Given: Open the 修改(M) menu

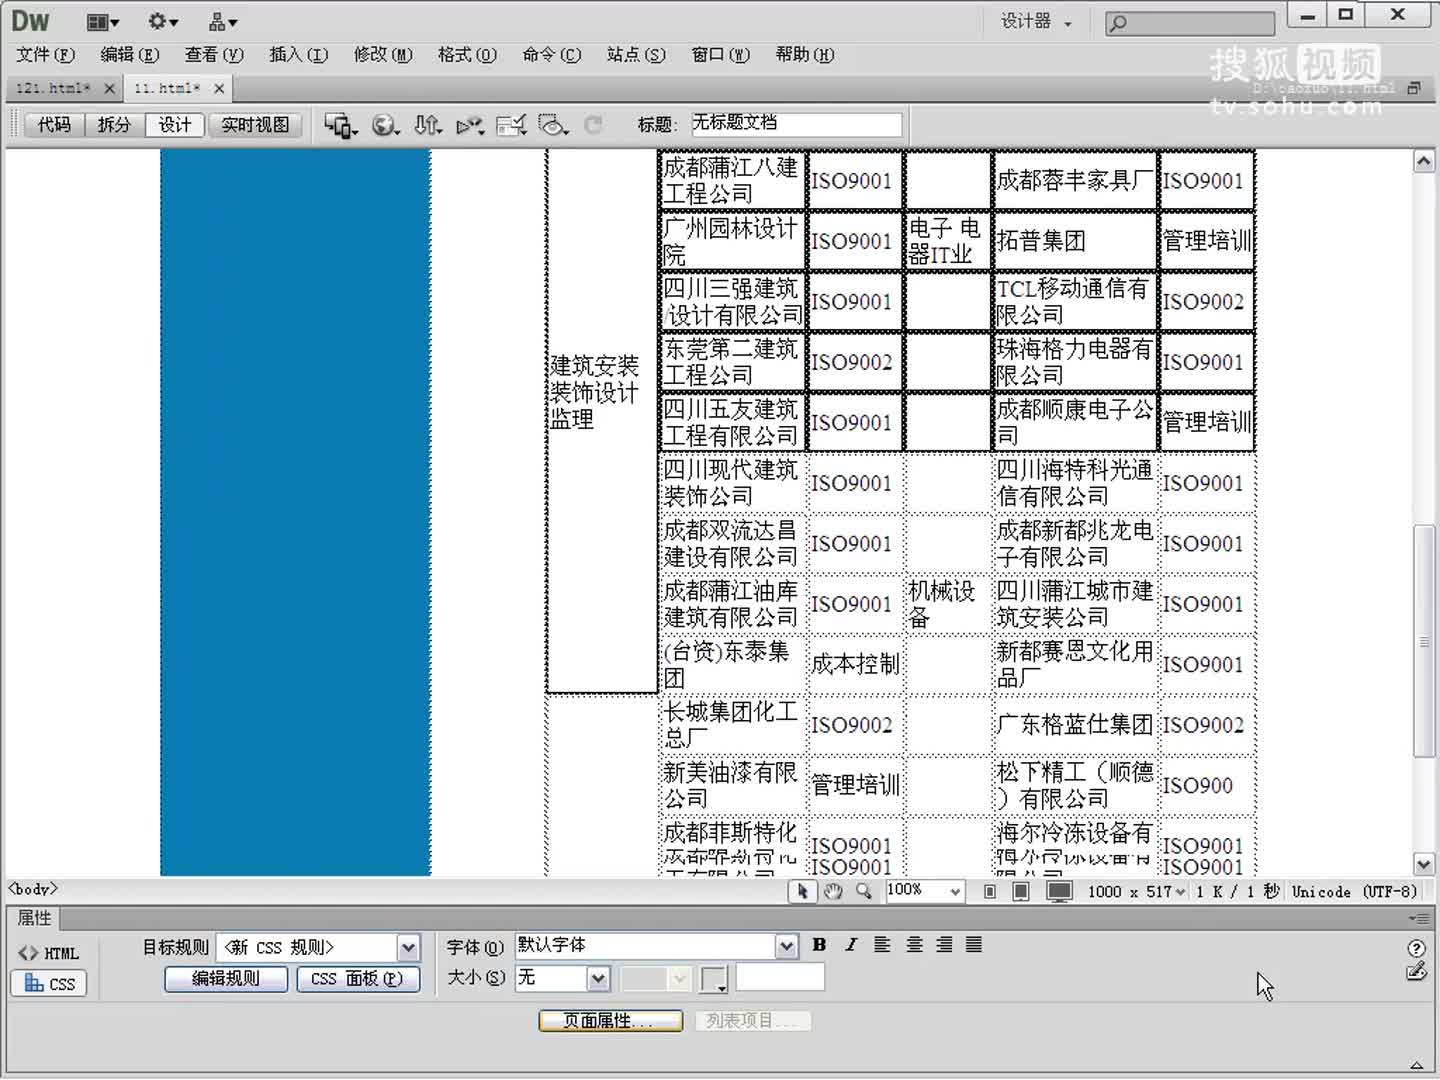Looking at the screenshot, I should [x=383, y=55].
